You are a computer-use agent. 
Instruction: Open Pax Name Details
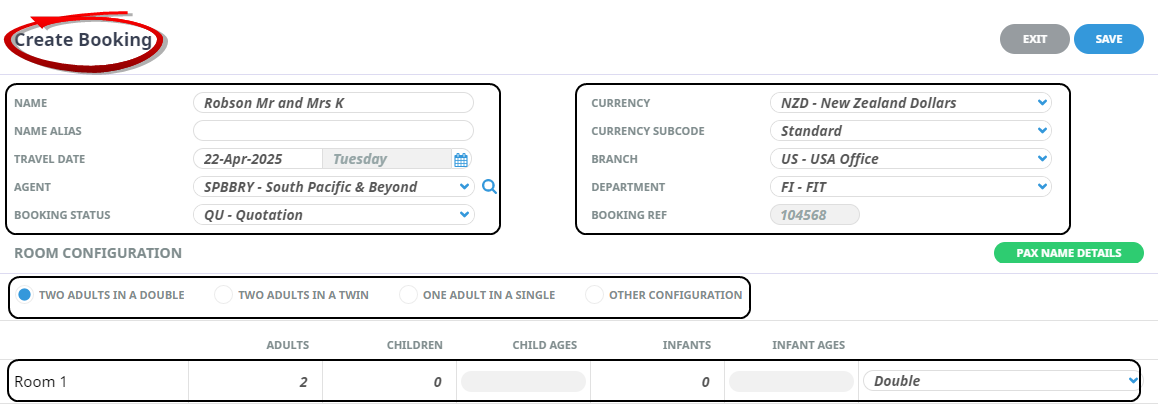(1068, 253)
